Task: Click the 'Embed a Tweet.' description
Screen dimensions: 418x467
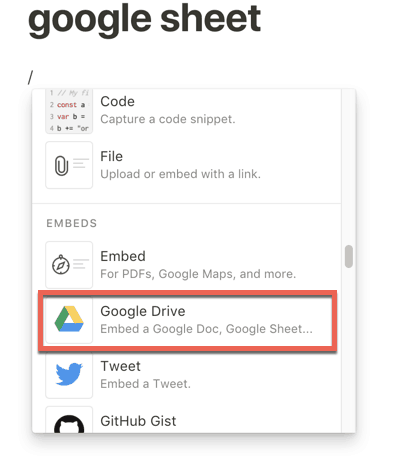Action: [x=145, y=384]
